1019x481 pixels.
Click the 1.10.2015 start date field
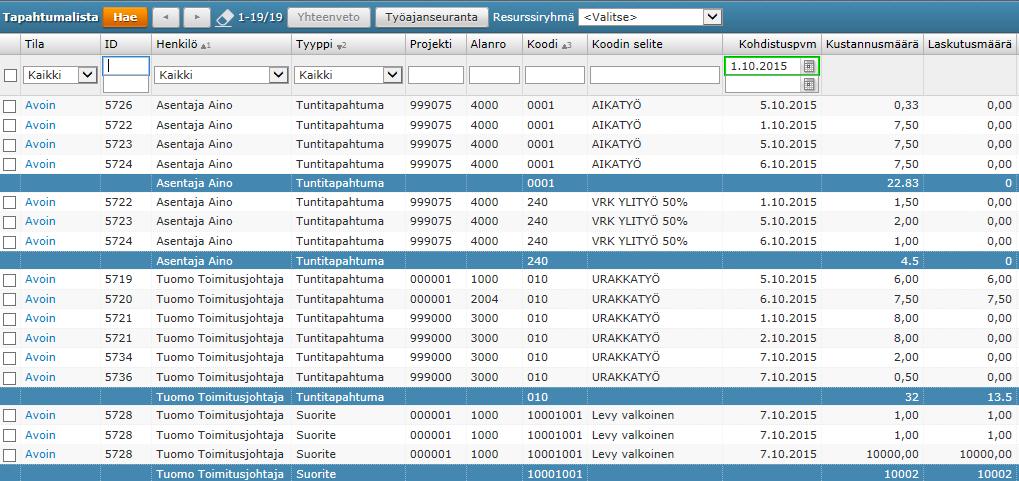pos(763,66)
